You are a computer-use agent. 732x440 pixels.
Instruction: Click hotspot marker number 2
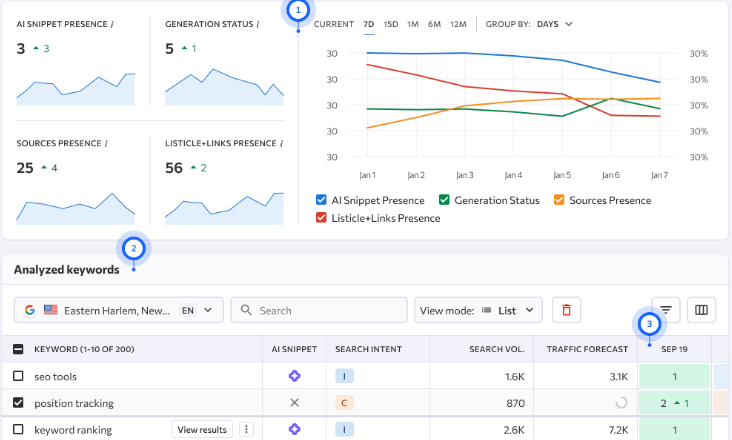133,247
